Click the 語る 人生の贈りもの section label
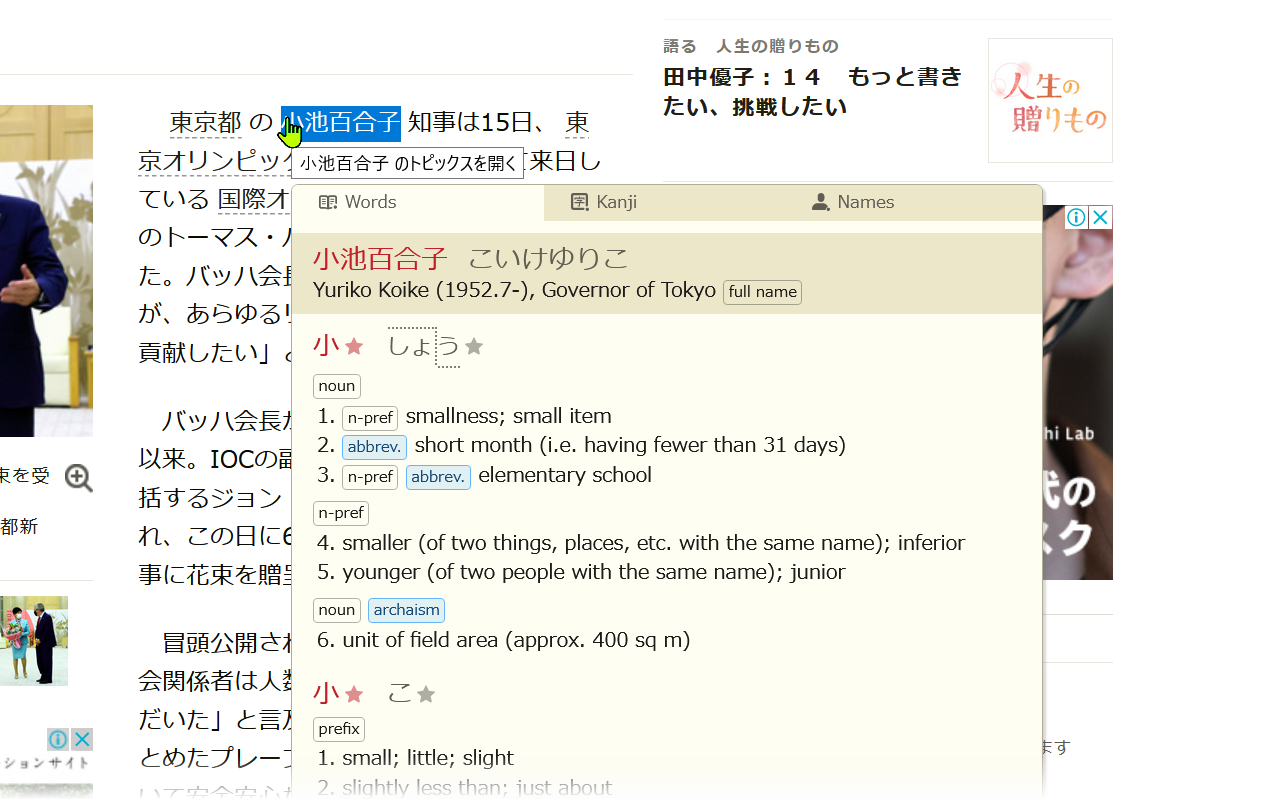Screen dimensions: 1280x800 pos(751,46)
